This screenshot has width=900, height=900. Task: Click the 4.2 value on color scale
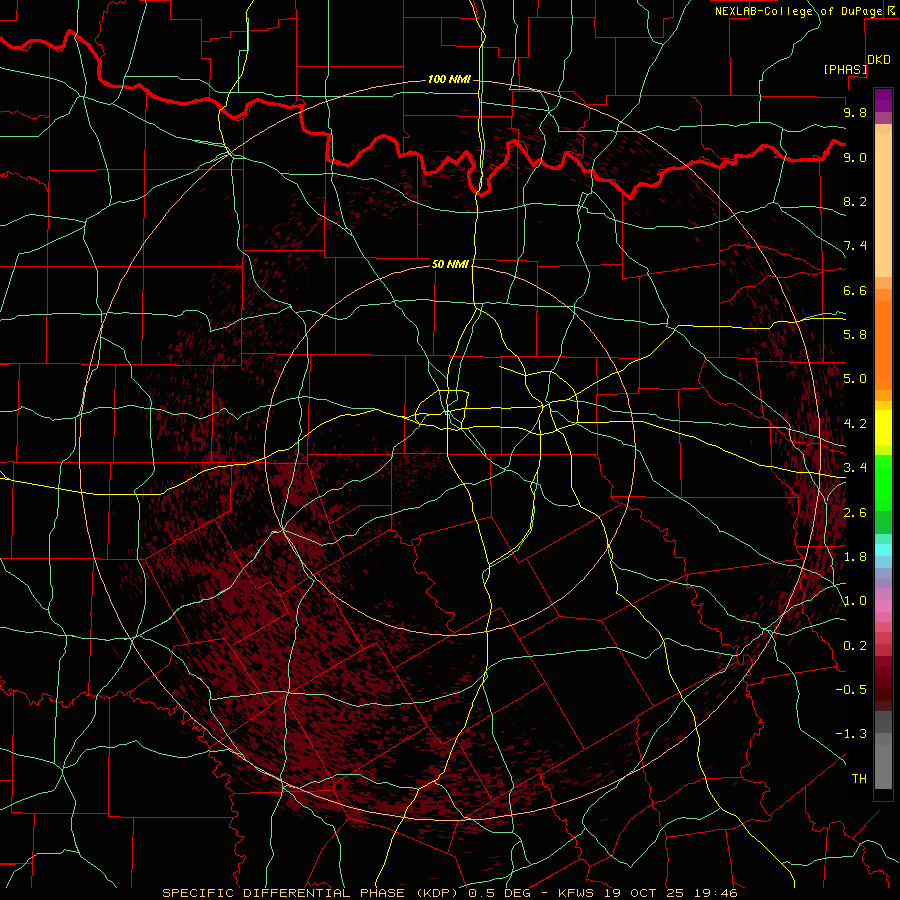[855, 424]
